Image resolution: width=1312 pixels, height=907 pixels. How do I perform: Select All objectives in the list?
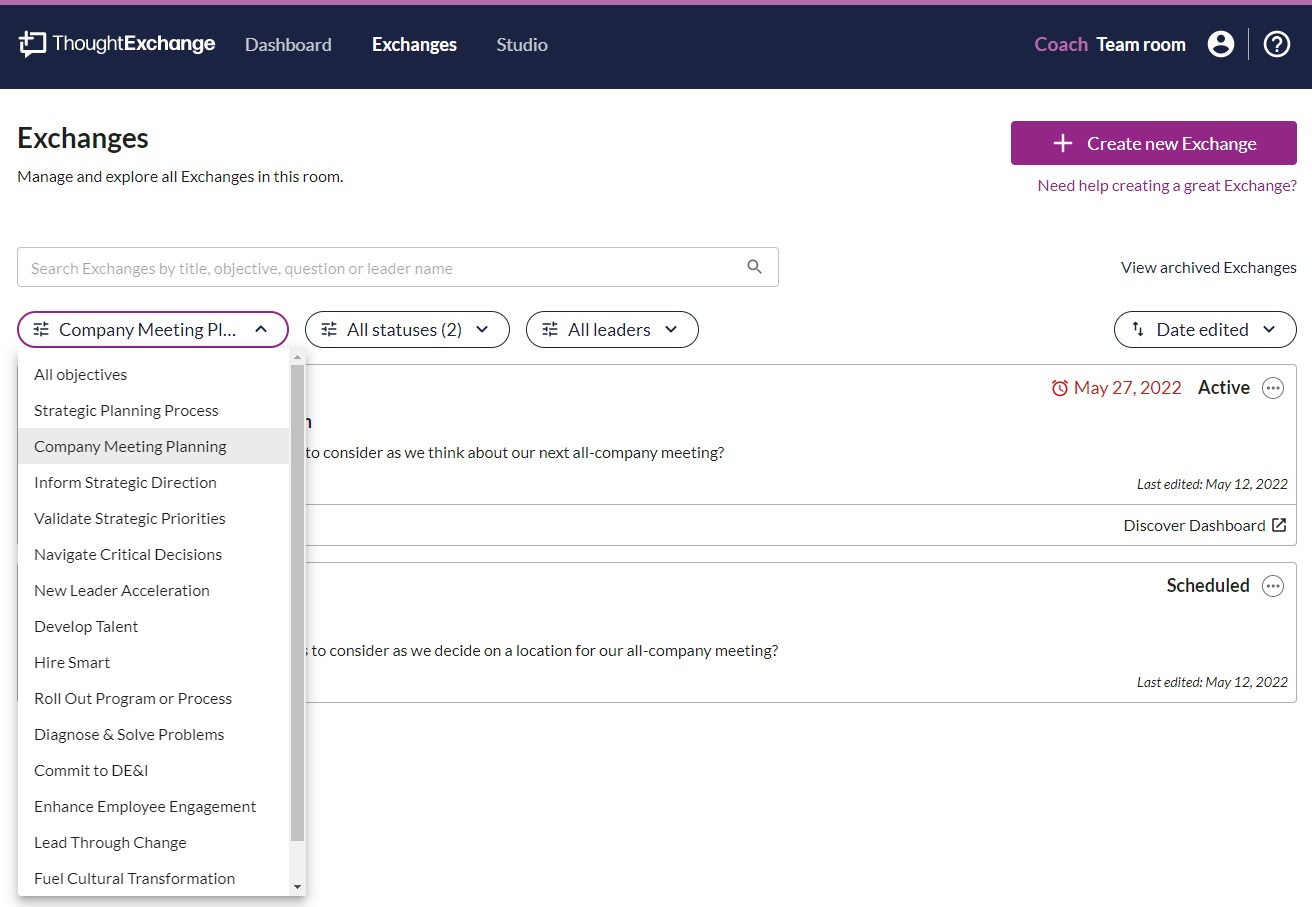coord(154,374)
